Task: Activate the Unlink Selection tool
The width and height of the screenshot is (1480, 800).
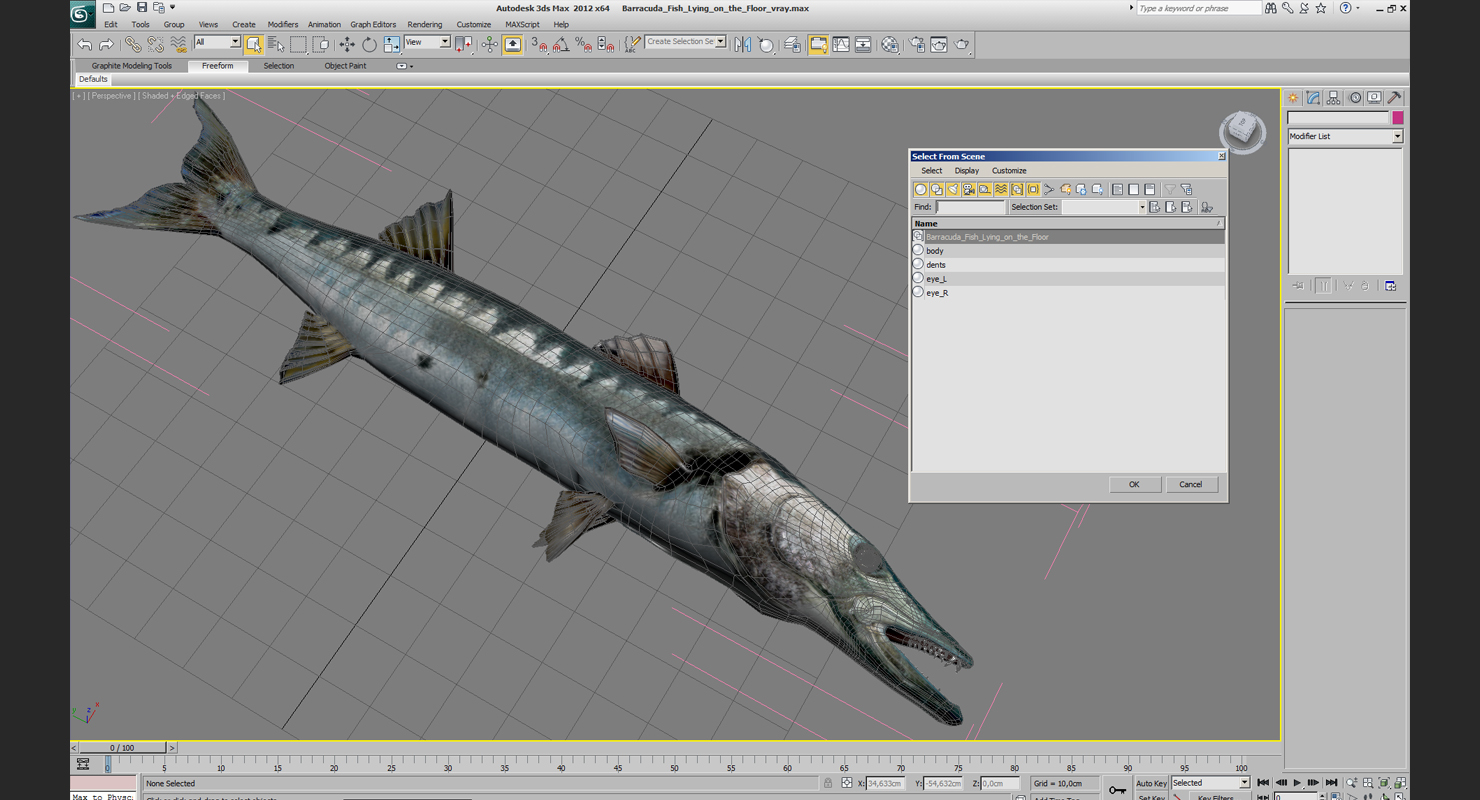Action: point(155,45)
